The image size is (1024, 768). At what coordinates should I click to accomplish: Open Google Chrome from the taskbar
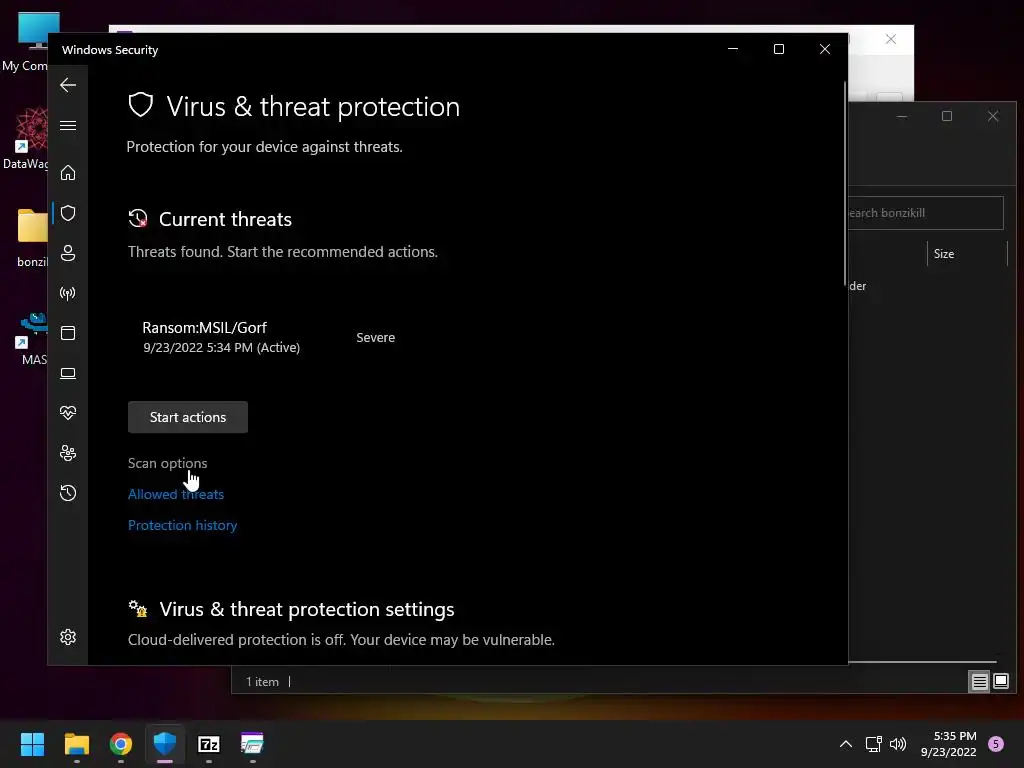point(121,744)
